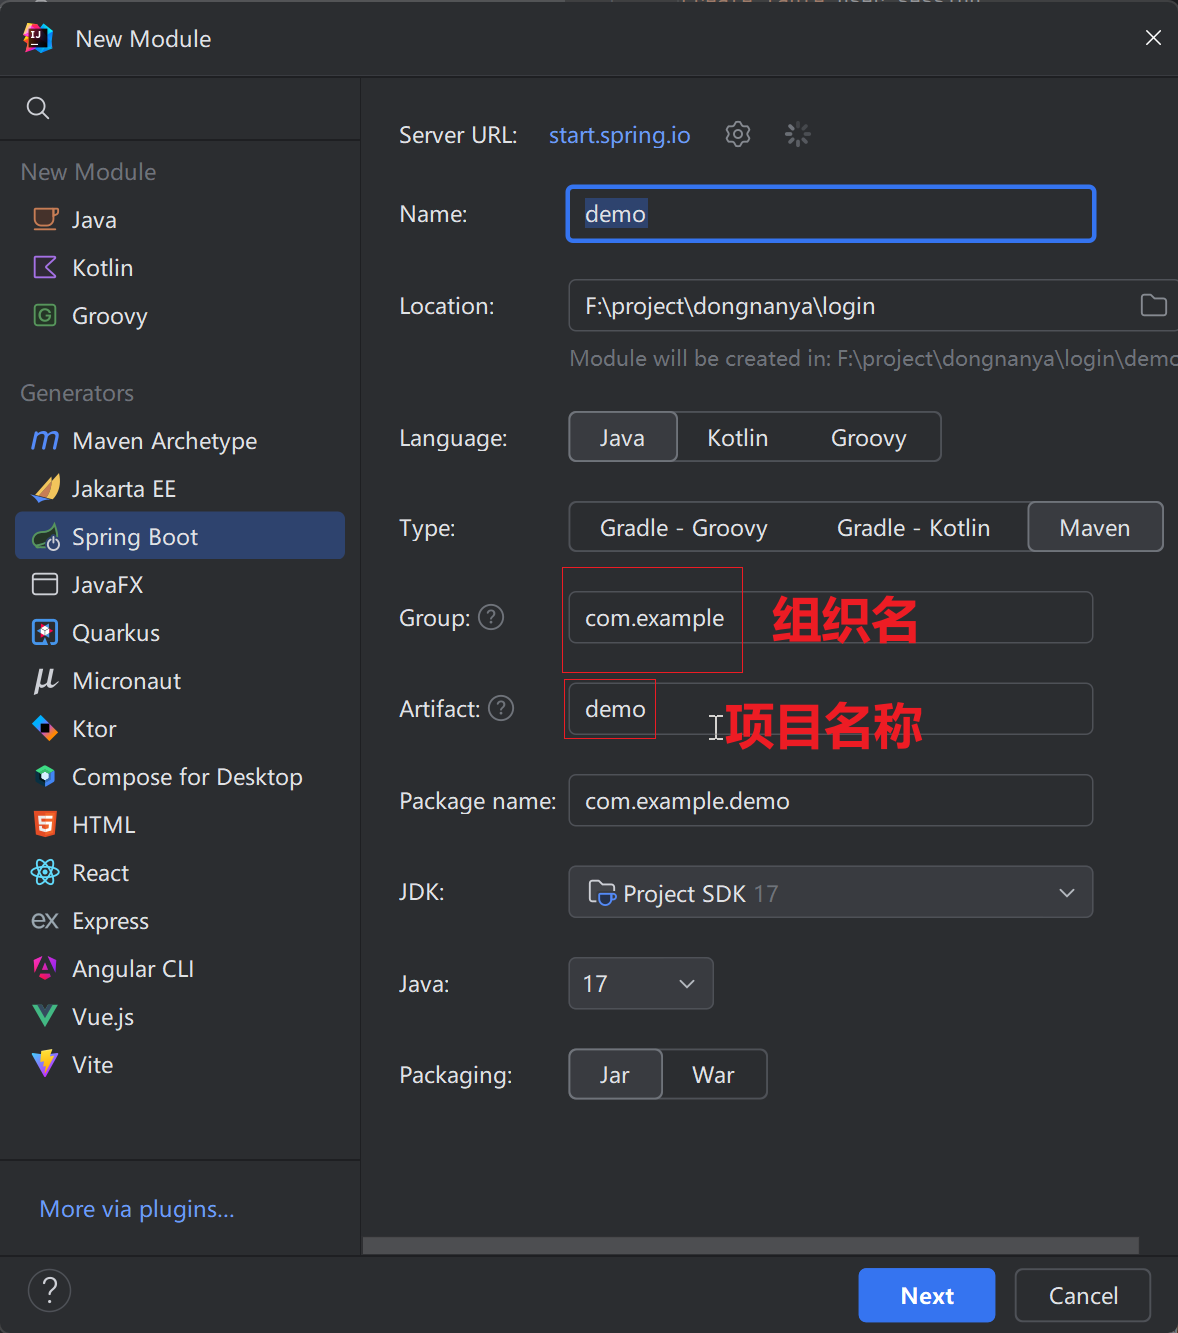Open dialog help question mark
This screenshot has height=1333, width=1178.
tap(49, 1290)
